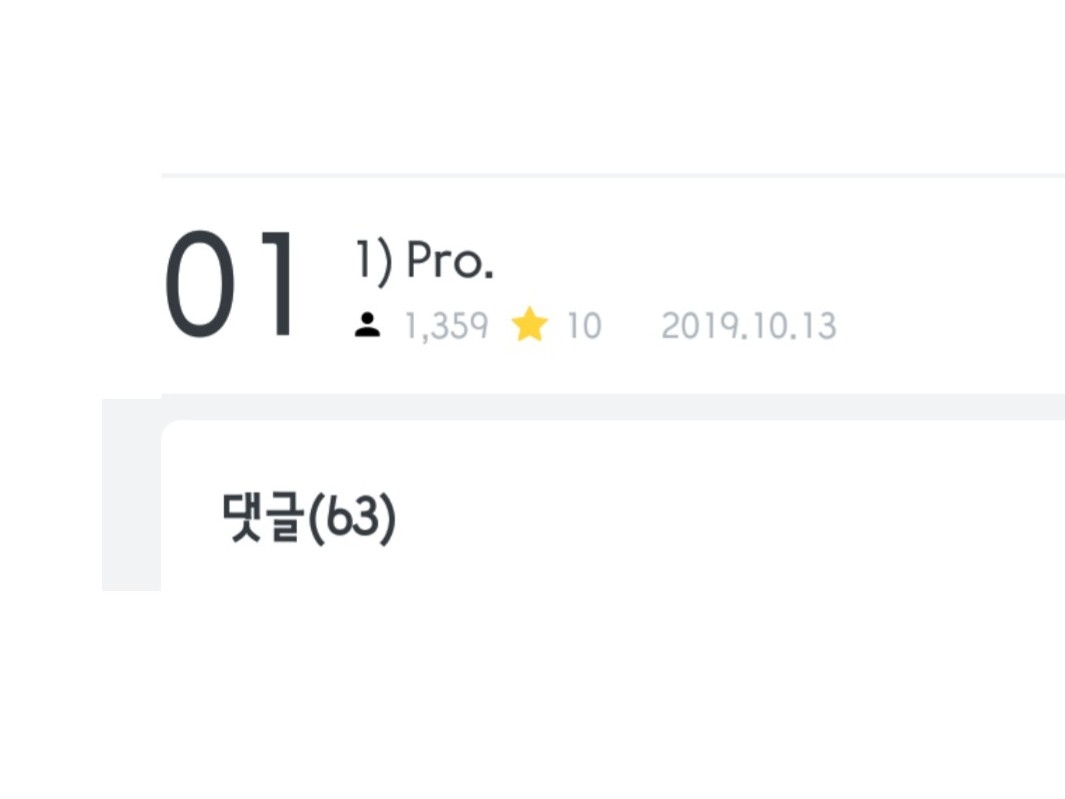The height and width of the screenshot is (799, 1065).
Task: Click blank white area below the comments card
Action: point(532,693)
